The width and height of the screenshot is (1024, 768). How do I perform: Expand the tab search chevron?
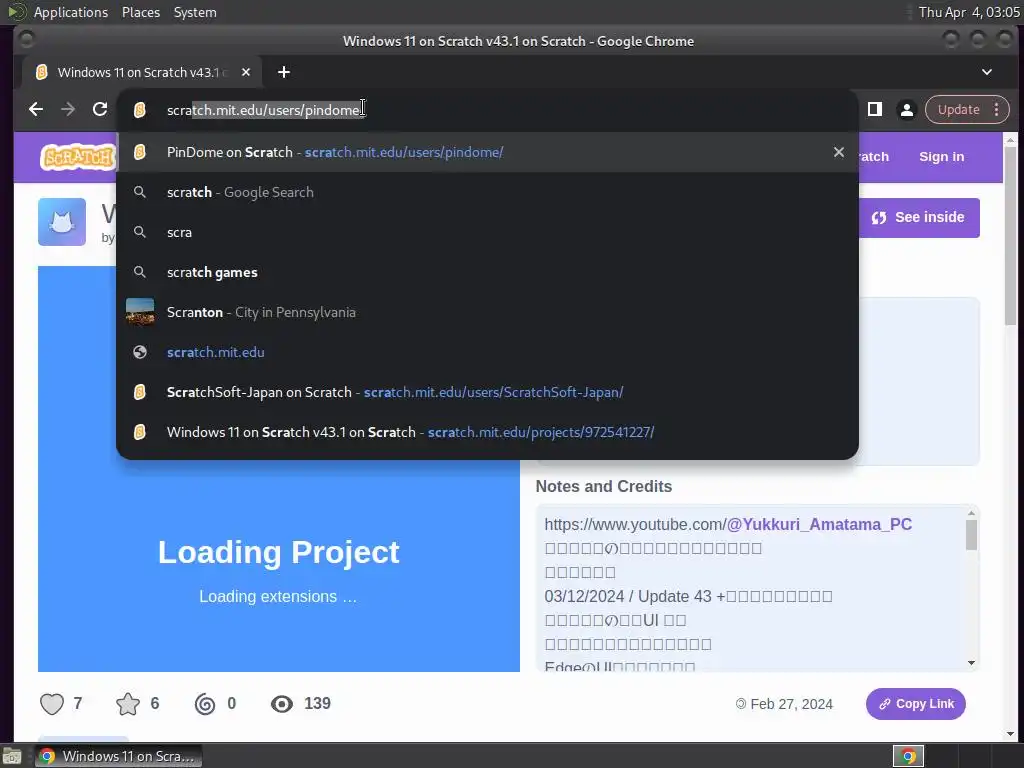(987, 72)
